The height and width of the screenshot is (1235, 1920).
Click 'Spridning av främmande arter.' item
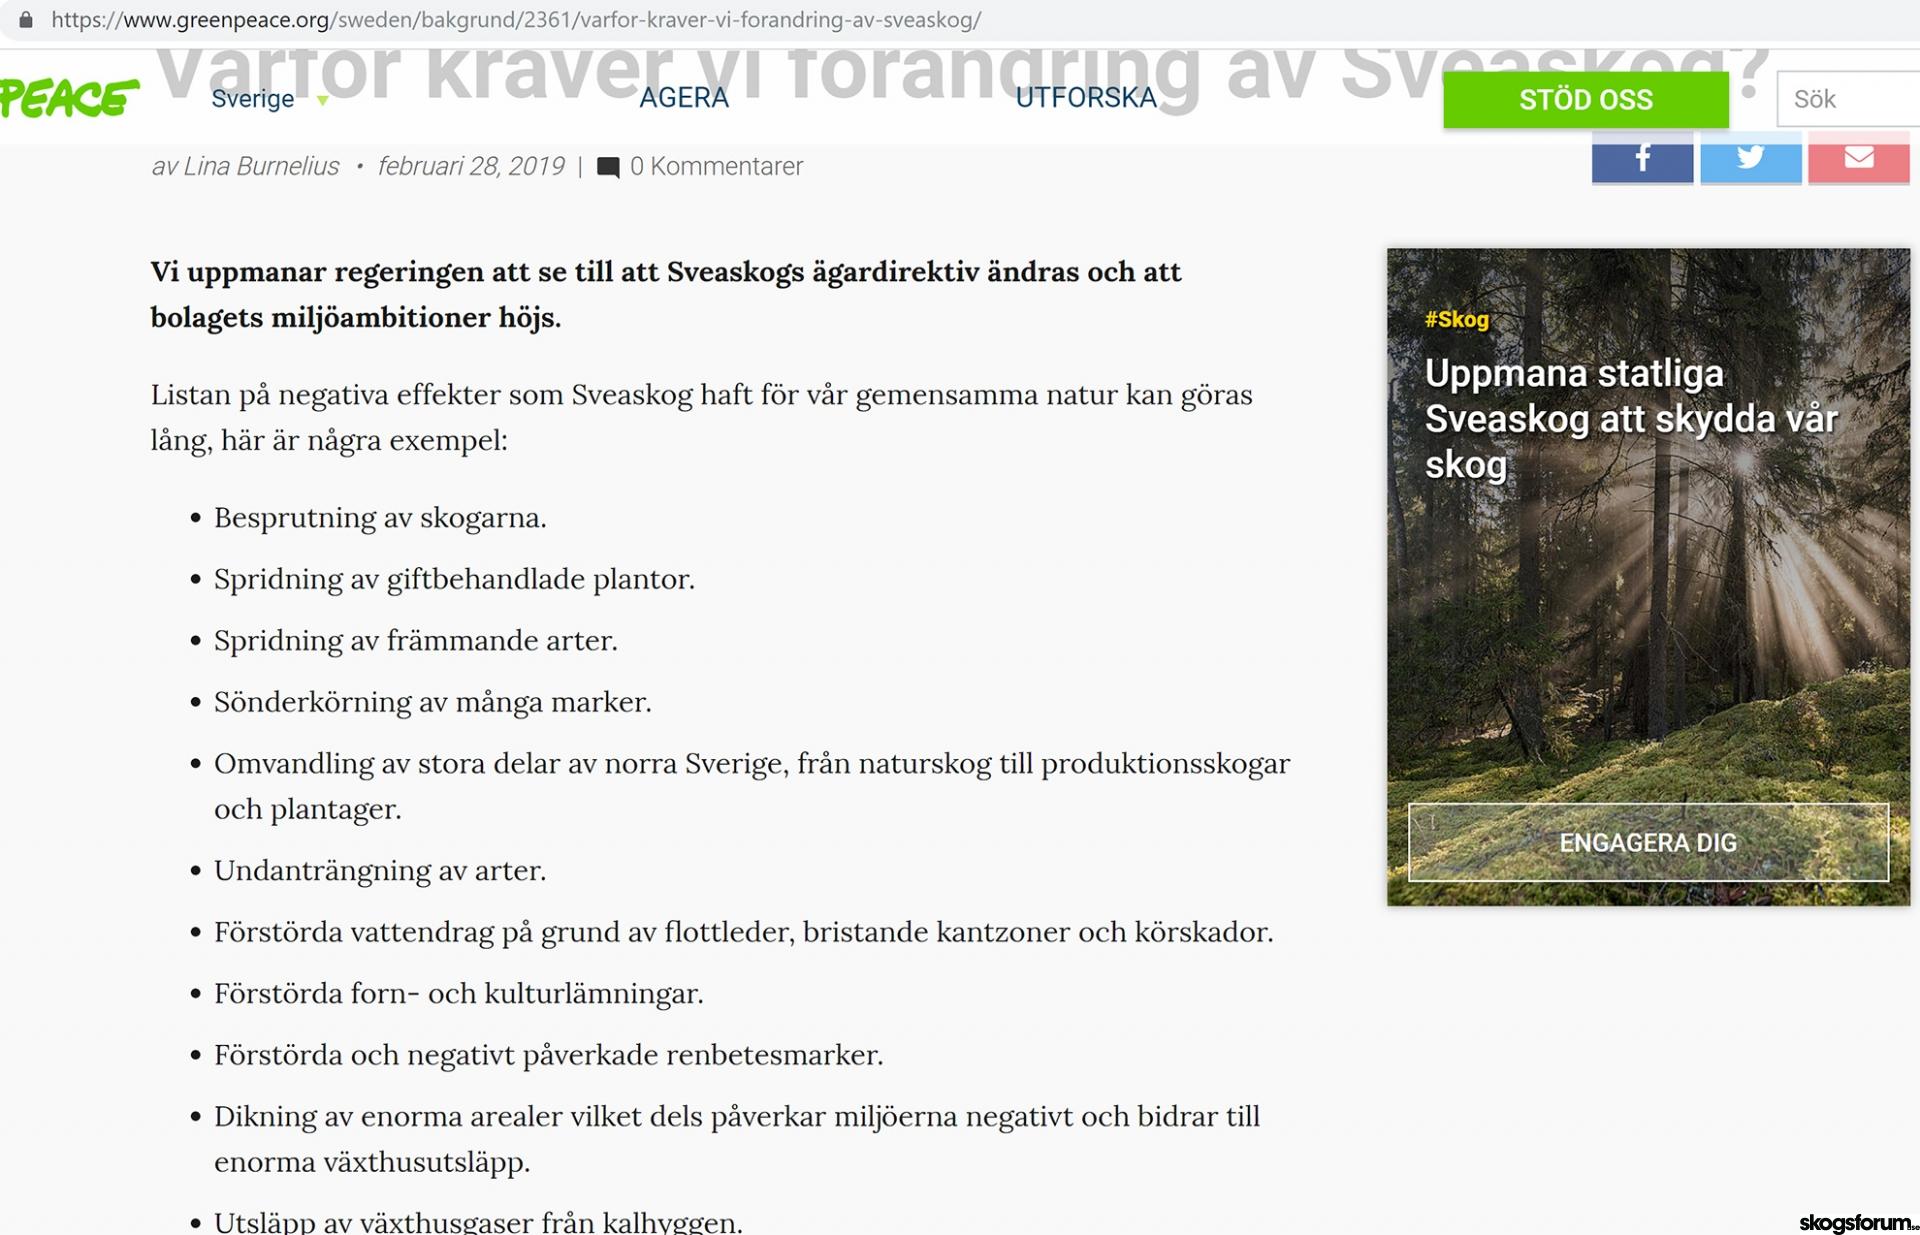[416, 640]
